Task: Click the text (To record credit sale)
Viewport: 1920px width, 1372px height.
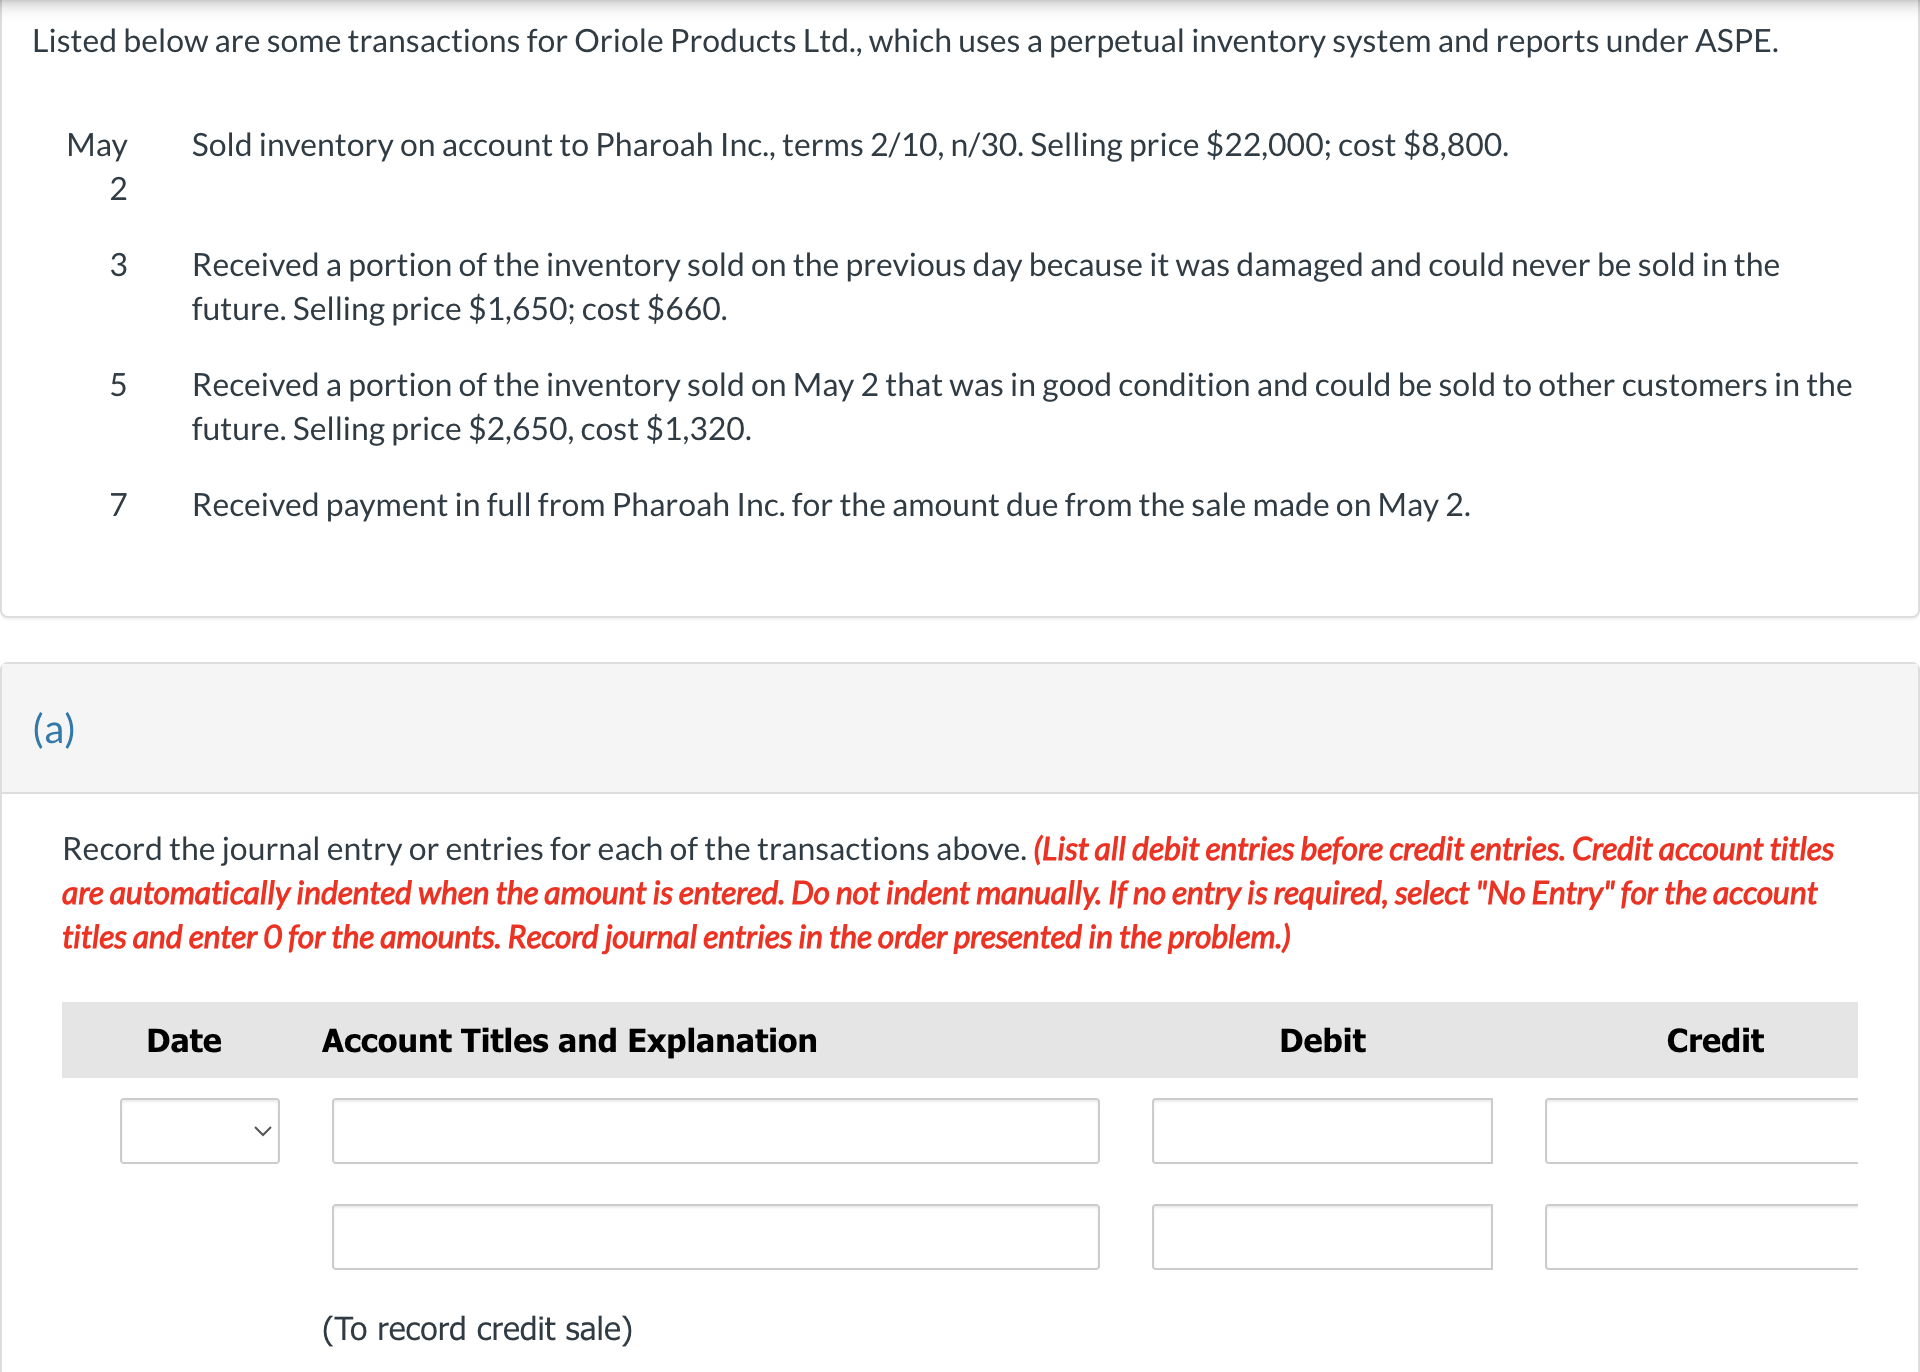Action: [x=478, y=1328]
